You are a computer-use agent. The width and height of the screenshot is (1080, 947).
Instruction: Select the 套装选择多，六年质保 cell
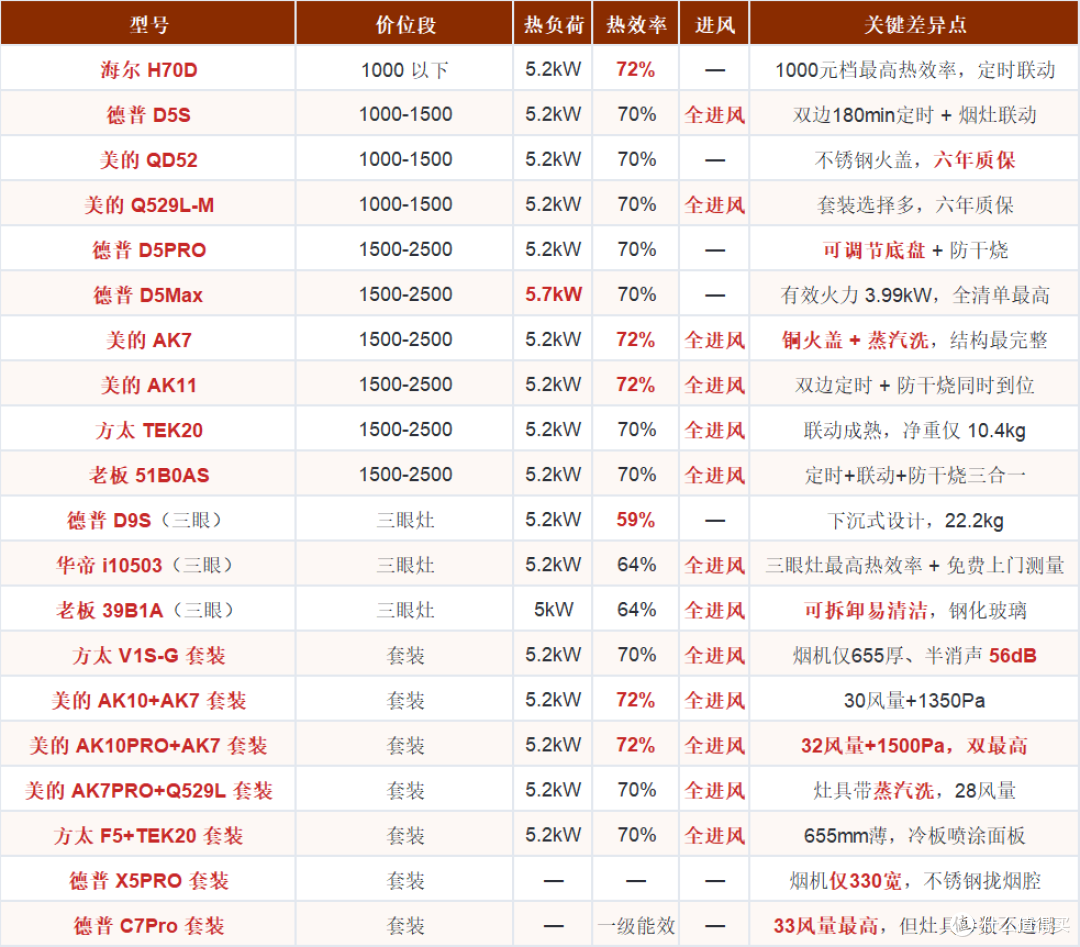[x=915, y=205]
